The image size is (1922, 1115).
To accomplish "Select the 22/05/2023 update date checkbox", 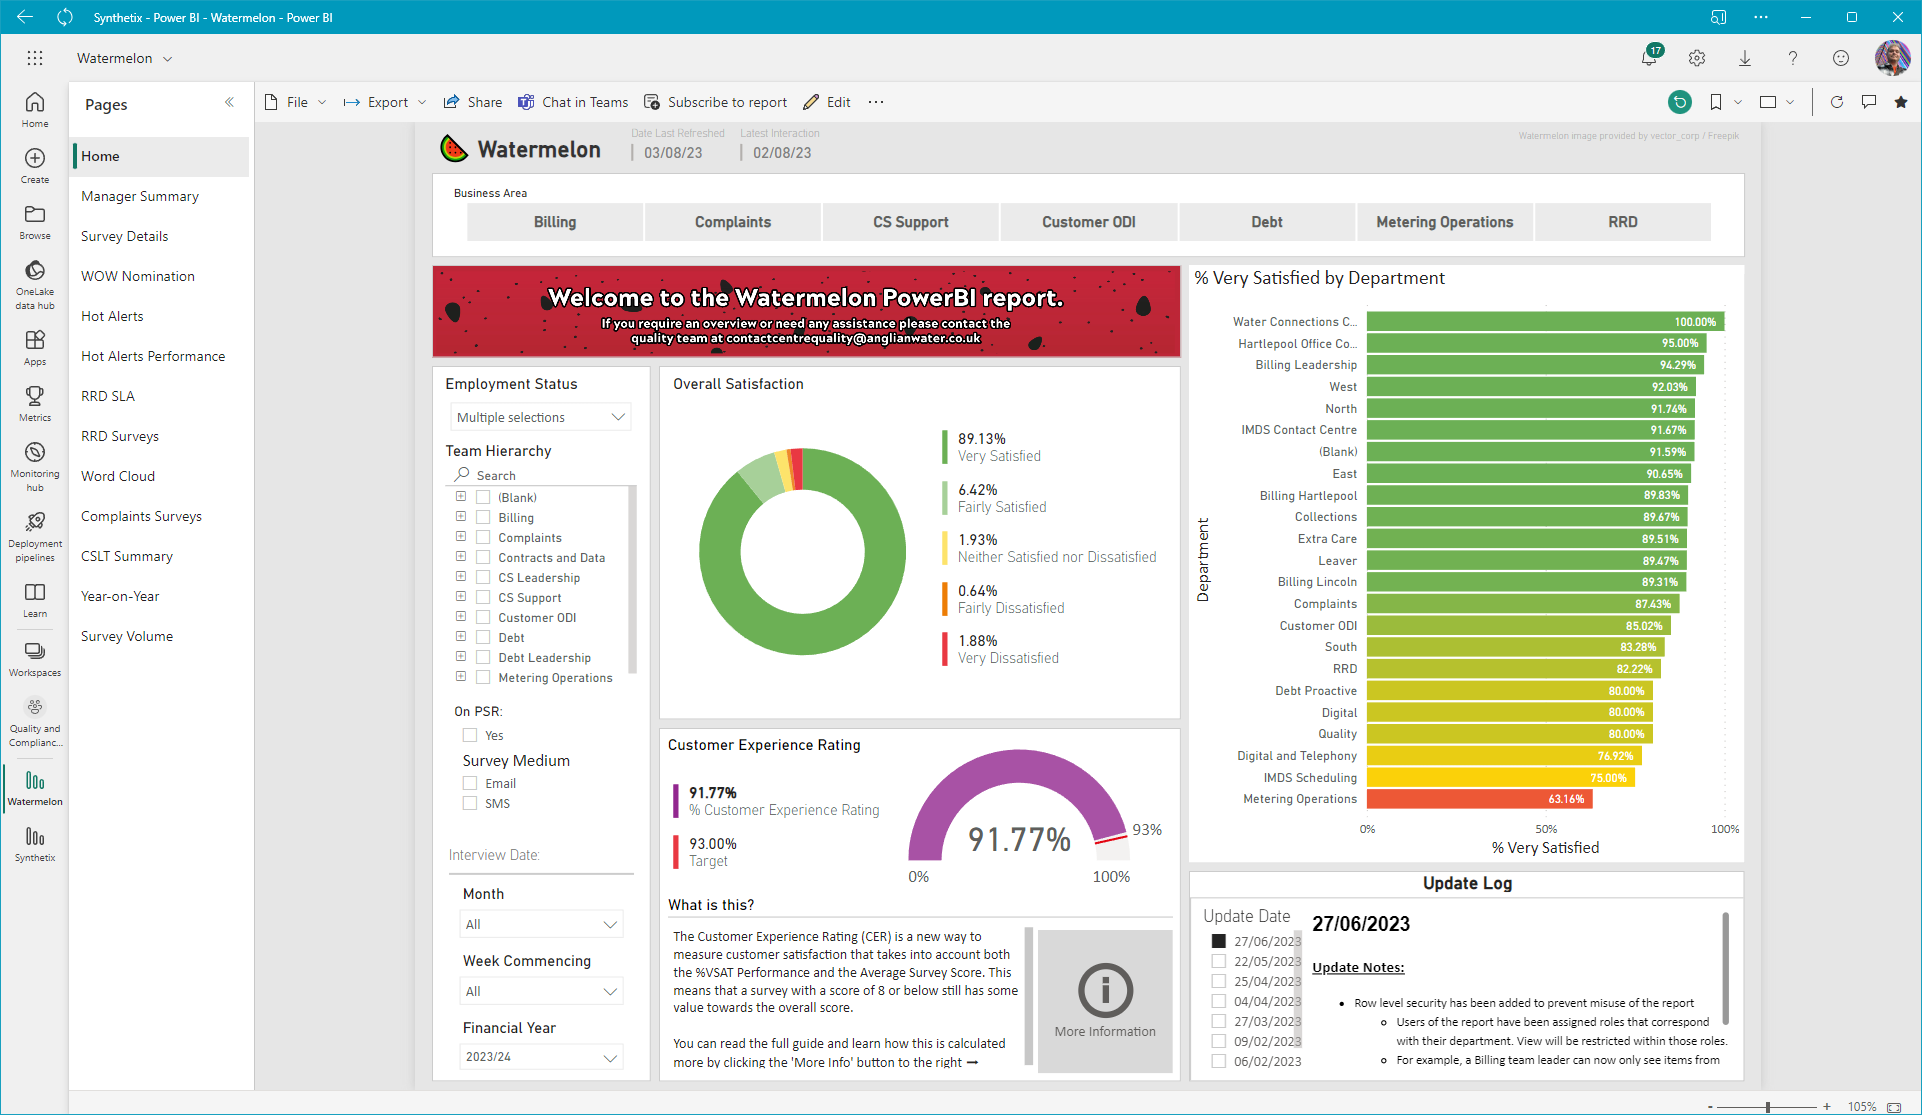I will tap(1218, 961).
